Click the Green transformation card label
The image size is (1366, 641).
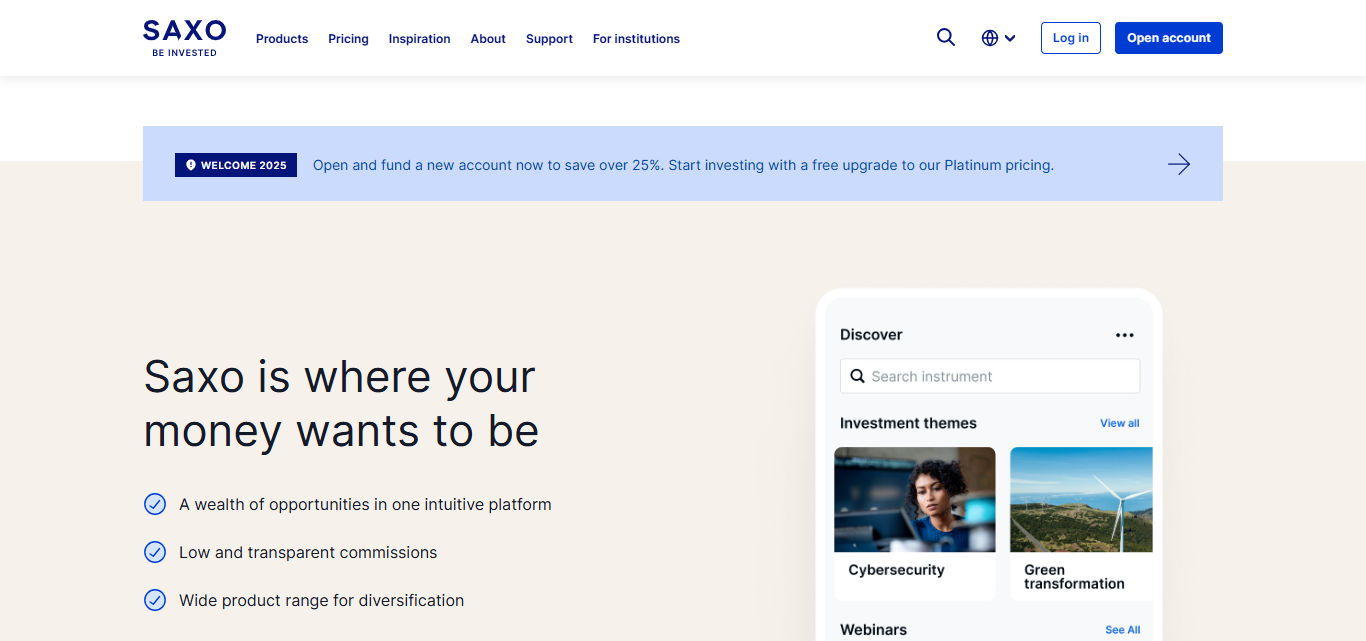pyautogui.click(x=1074, y=577)
